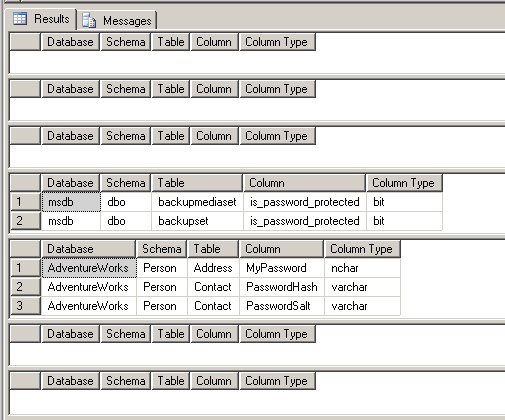Click the Table header in last grid
The image size is (505, 420).
pos(171,381)
